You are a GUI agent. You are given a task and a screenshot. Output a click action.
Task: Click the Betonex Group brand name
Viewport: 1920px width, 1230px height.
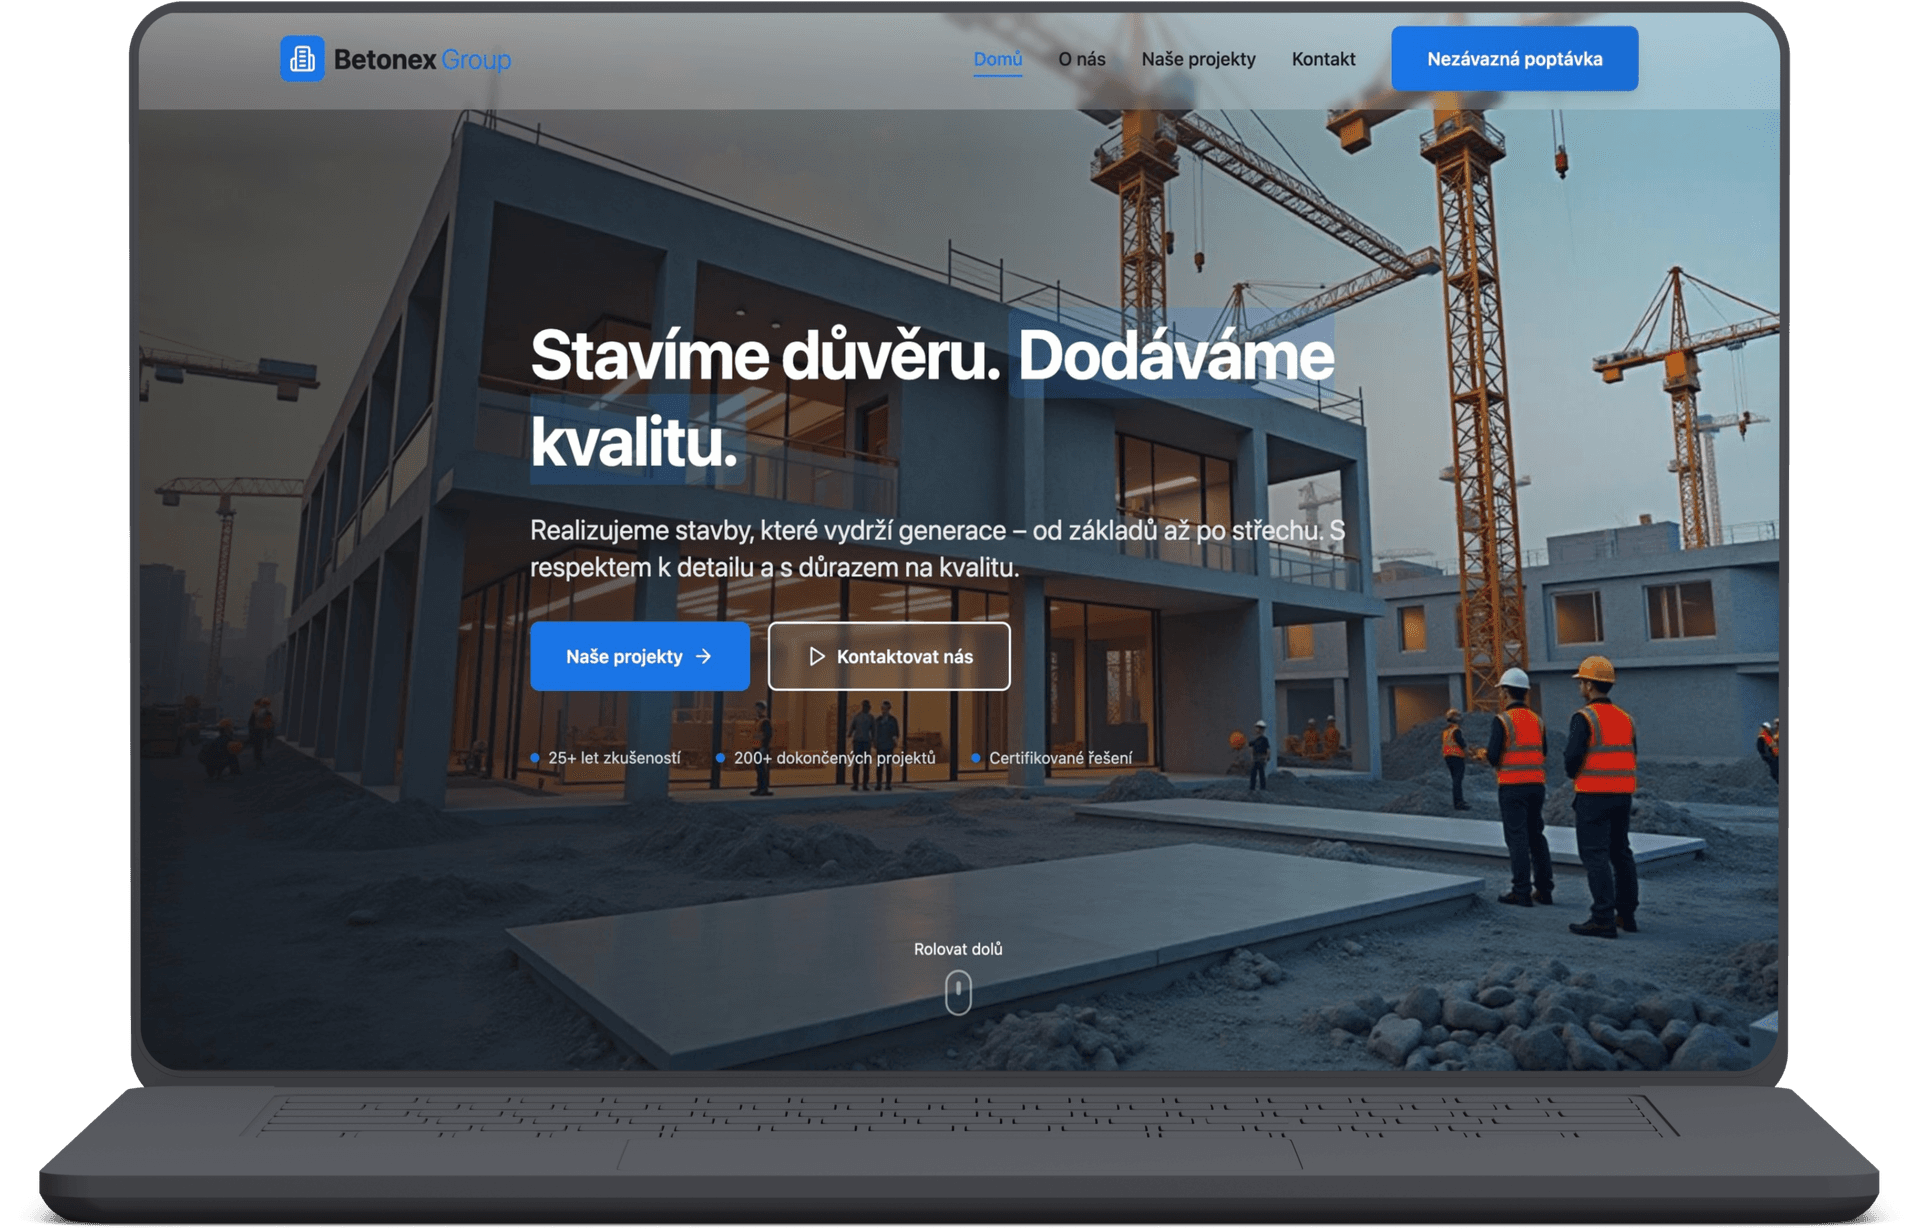(422, 60)
